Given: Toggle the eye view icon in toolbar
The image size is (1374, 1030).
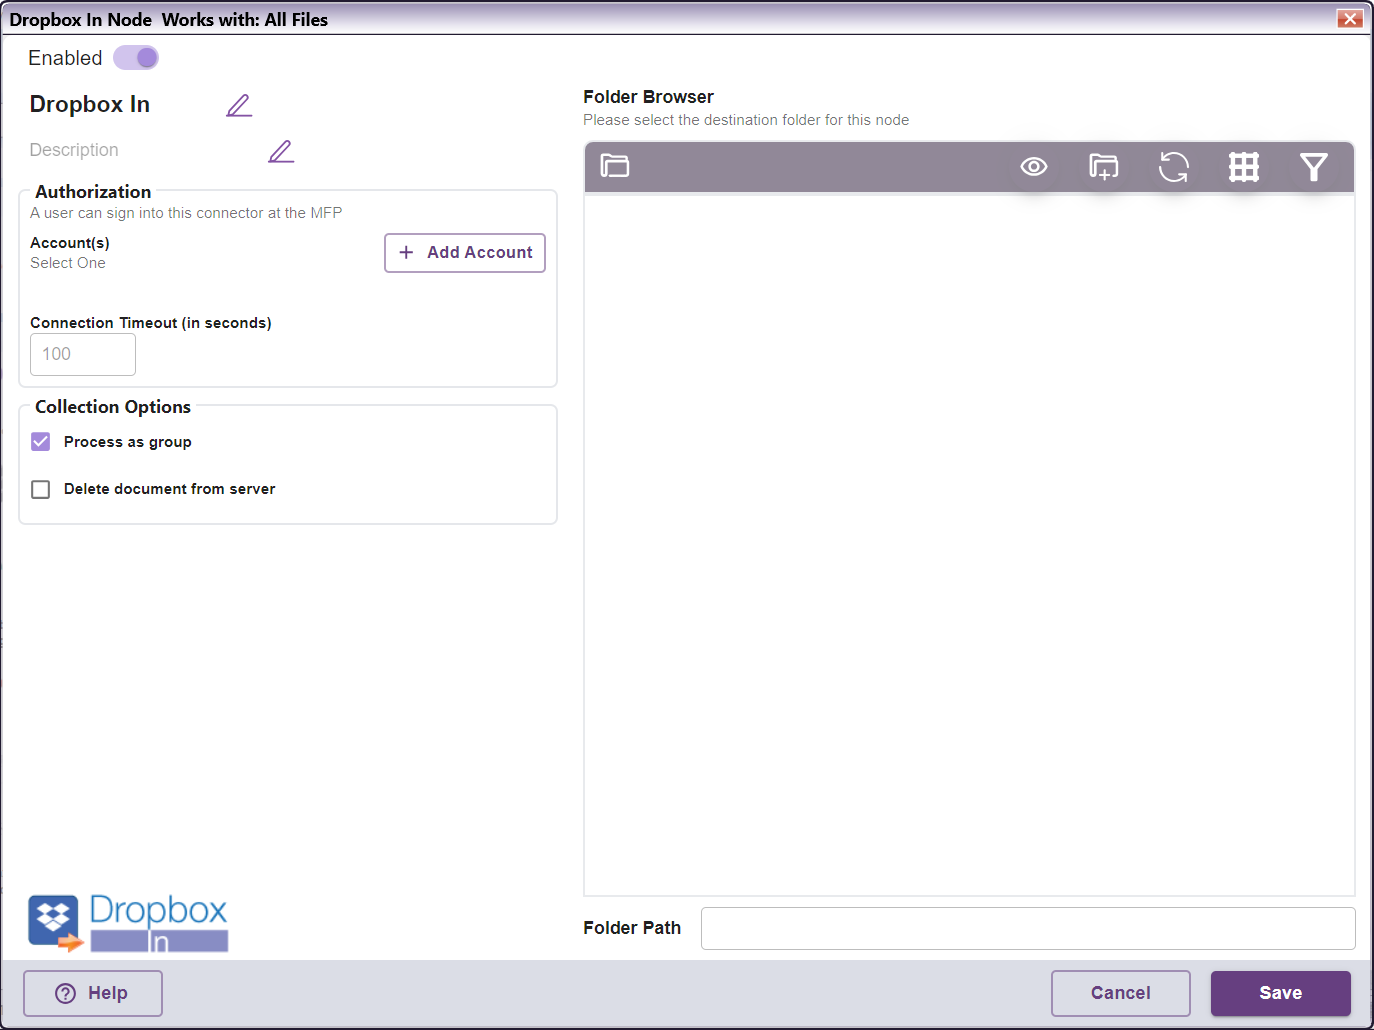Looking at the screenshot, I should tap(1034, 166).
